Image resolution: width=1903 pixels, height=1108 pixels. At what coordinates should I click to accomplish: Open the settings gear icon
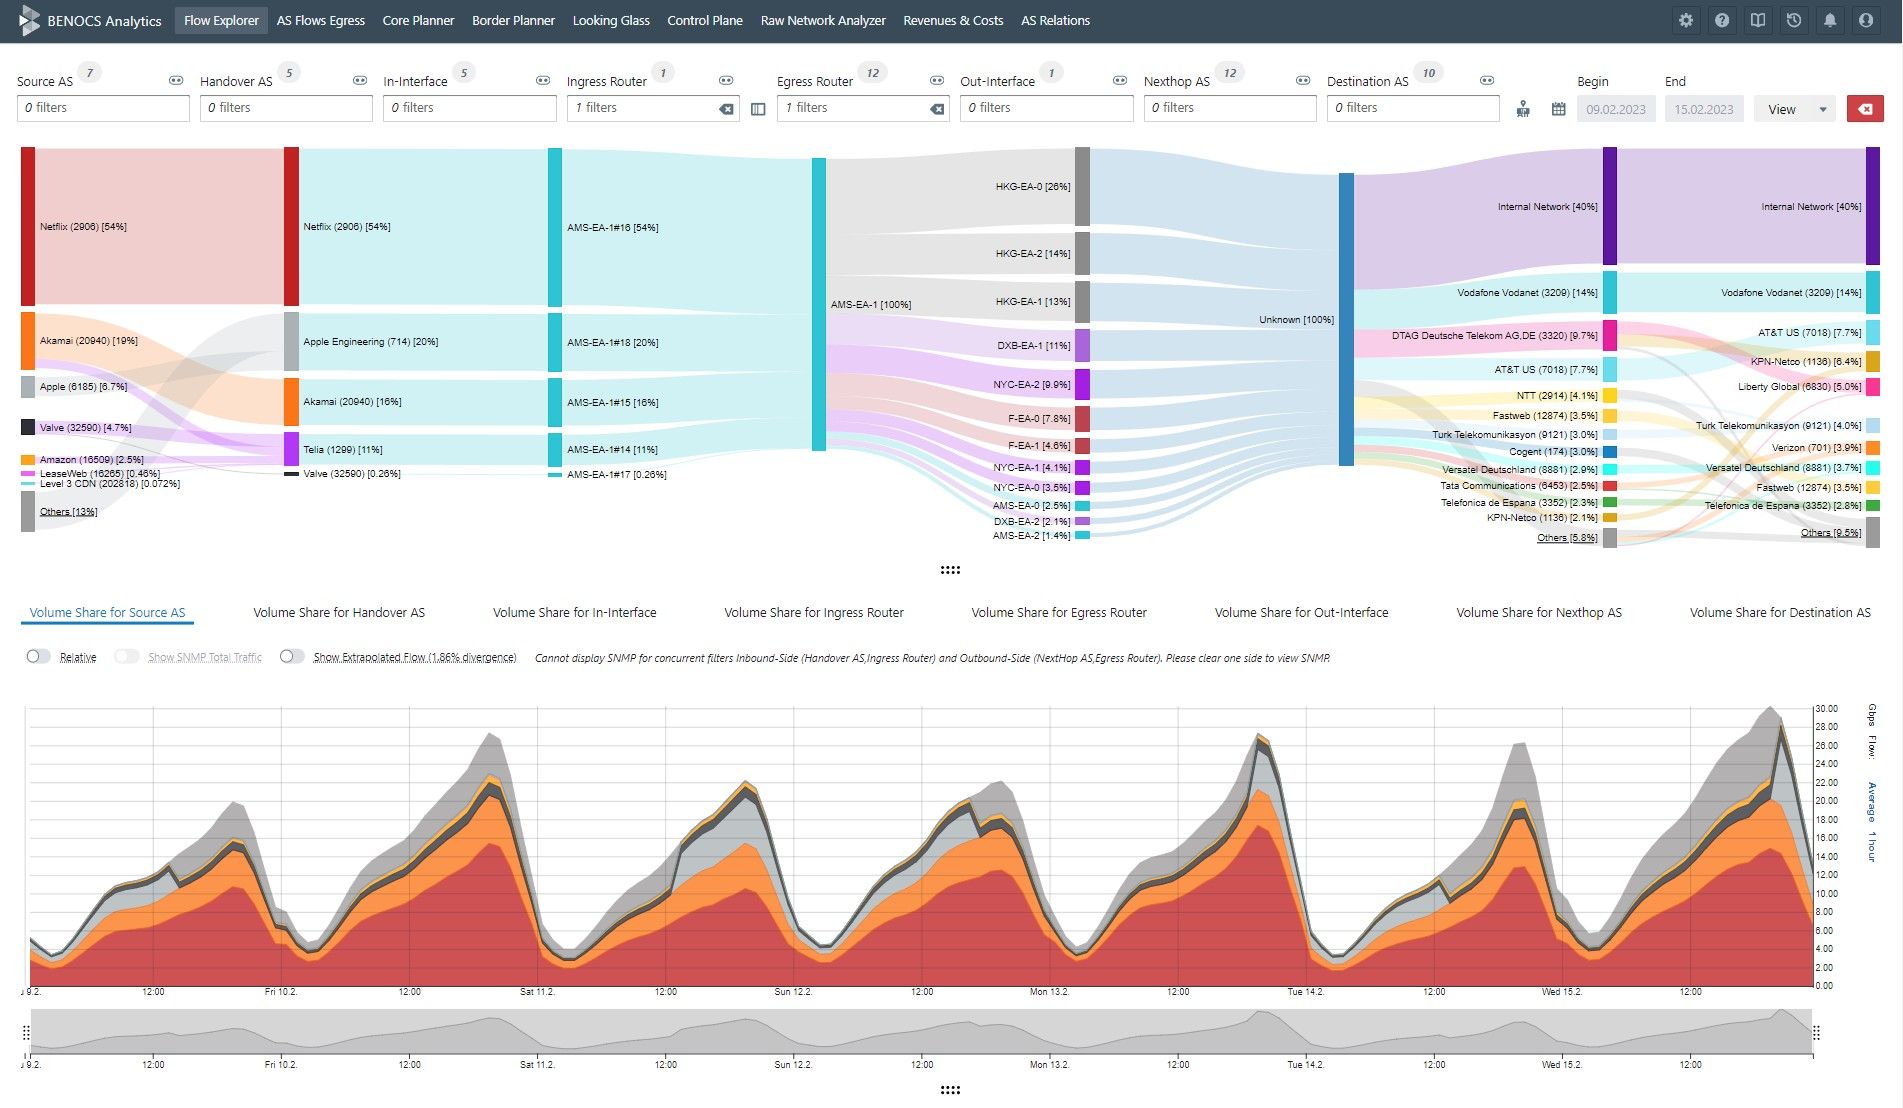pos(1686,20)
